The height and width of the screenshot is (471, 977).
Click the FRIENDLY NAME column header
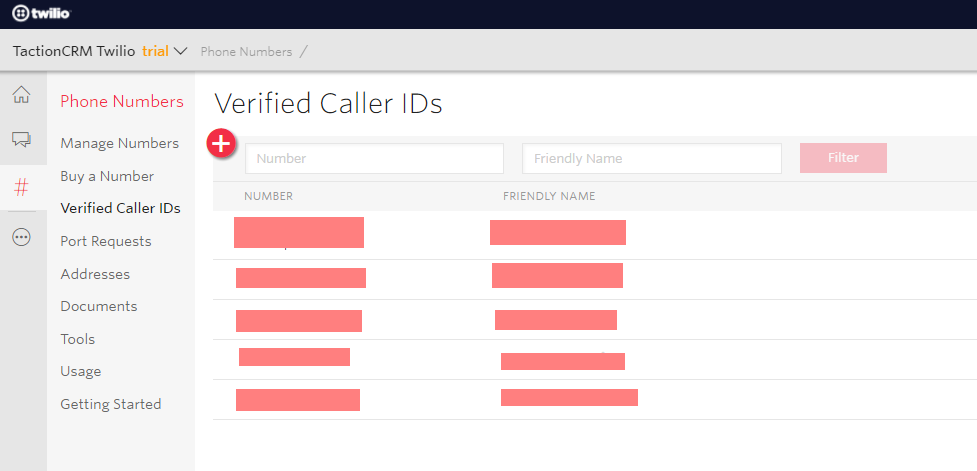[x=549, y=196]
